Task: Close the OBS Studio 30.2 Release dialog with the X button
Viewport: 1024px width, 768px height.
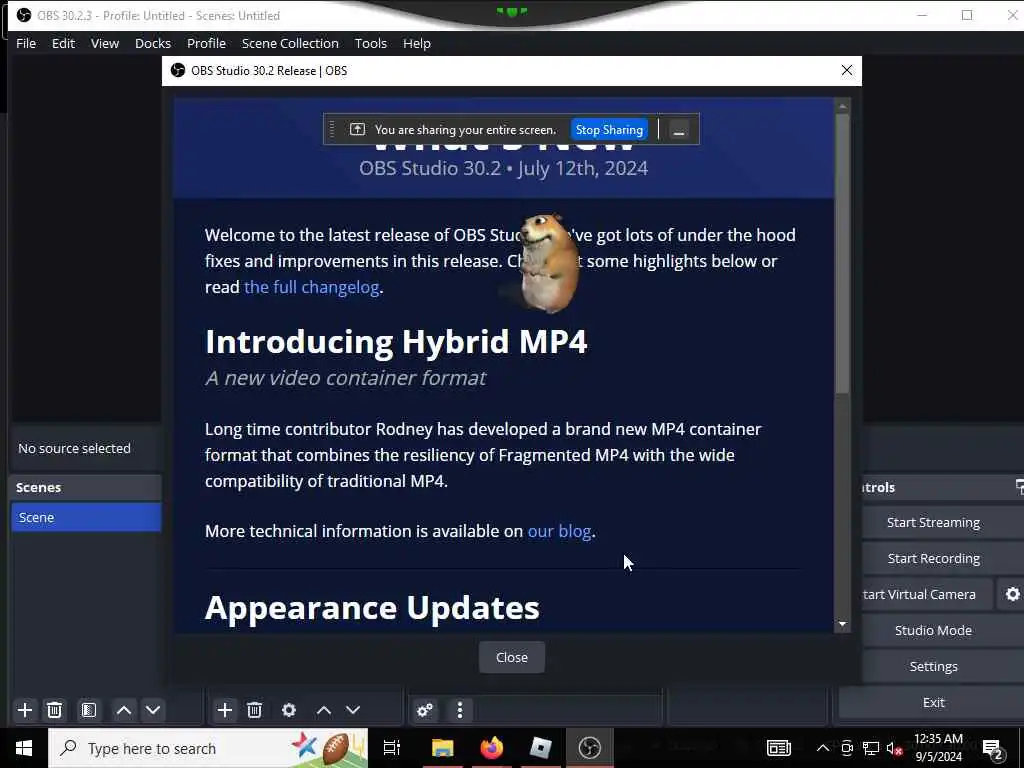Action: point(846,70)
